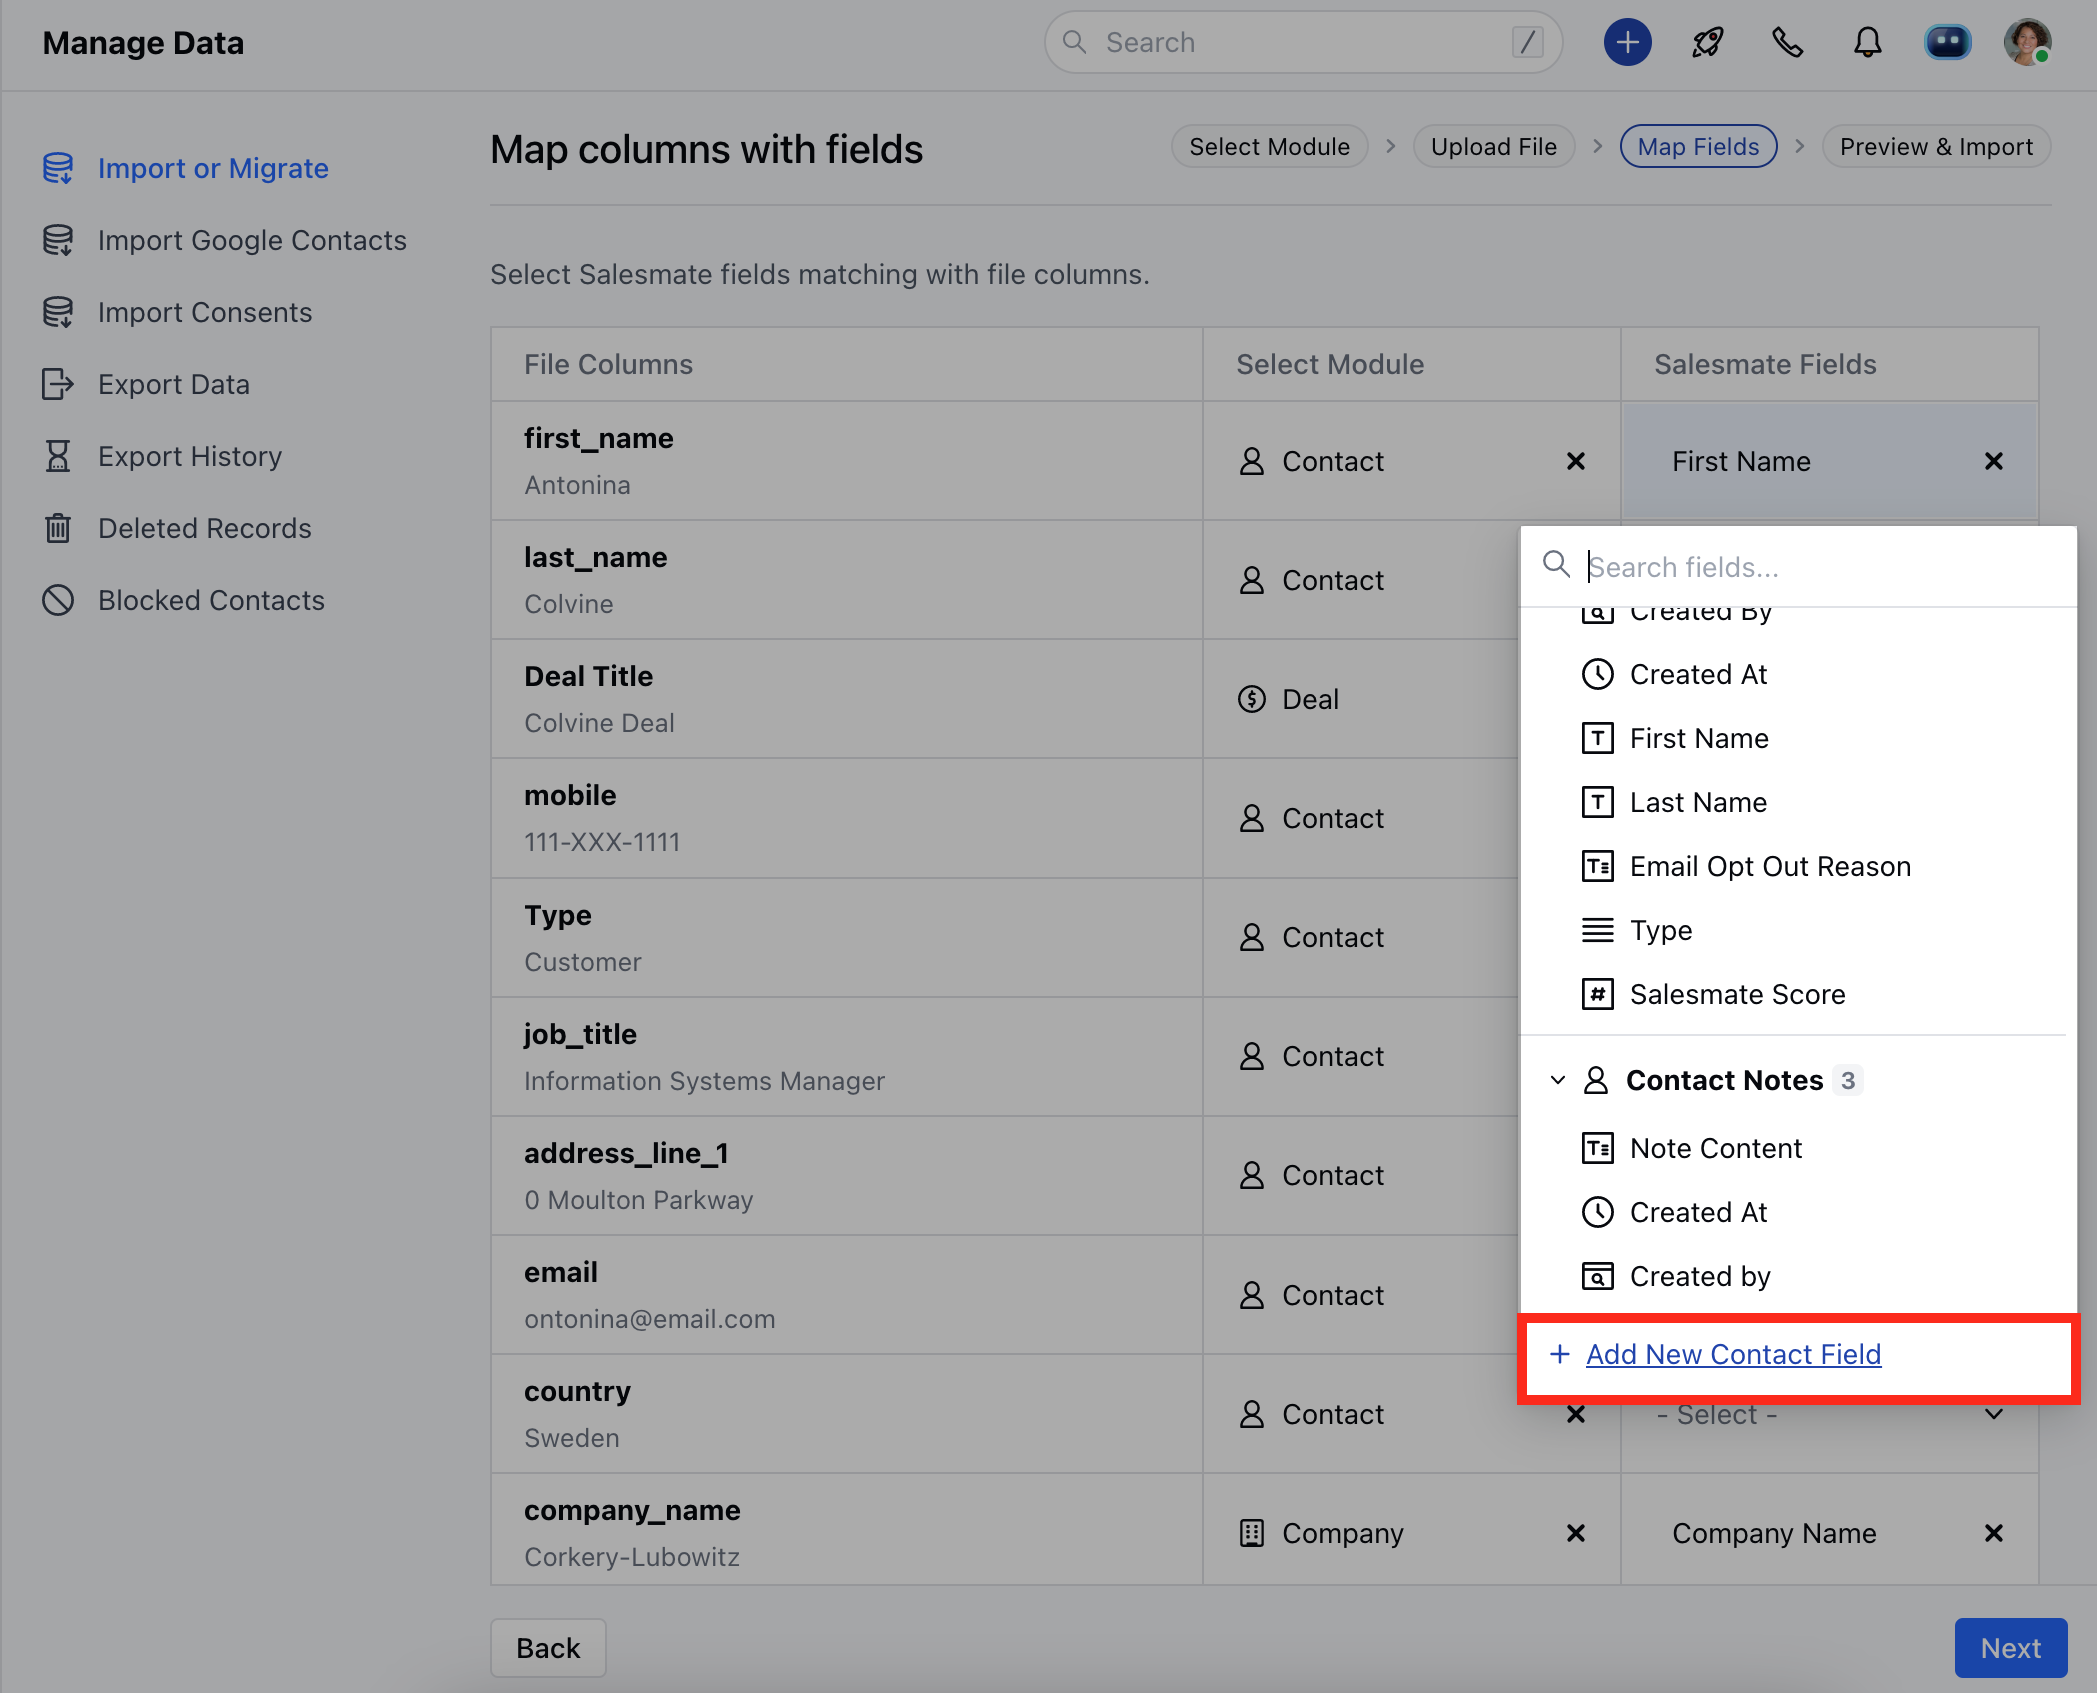Open the user profile avatar
The image size is (2097, 1693).
[x=2027, y=42]
